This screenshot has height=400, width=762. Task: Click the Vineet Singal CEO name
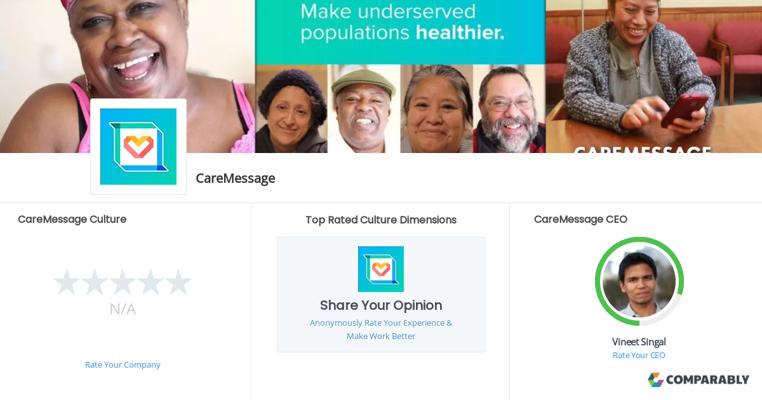coord(639,342)
